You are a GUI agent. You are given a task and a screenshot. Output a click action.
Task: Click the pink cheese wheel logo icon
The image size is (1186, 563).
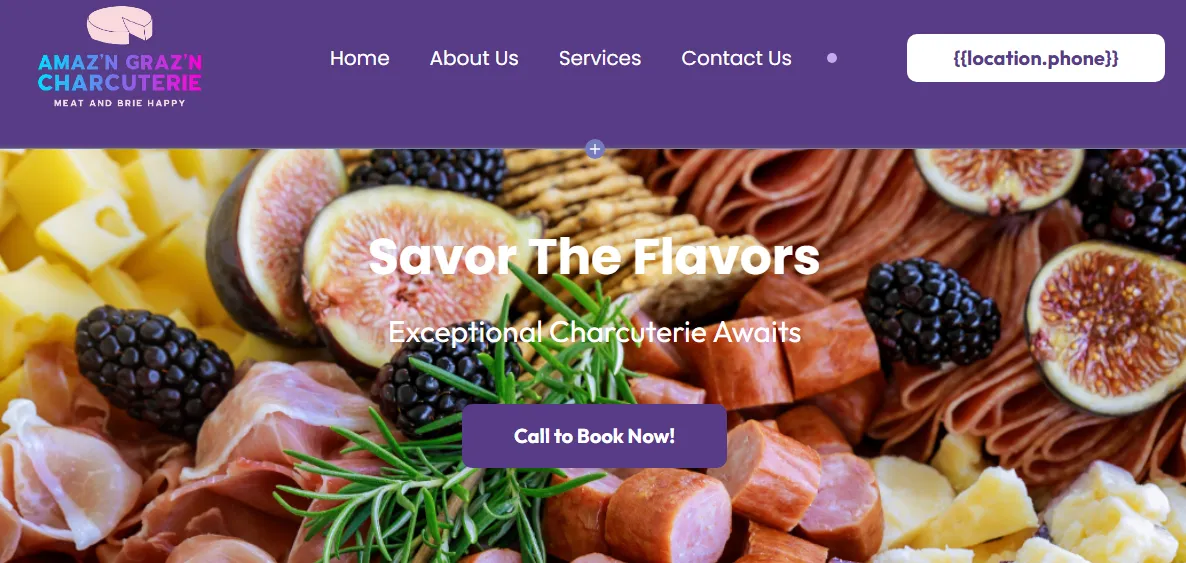(x=120, y=25)
